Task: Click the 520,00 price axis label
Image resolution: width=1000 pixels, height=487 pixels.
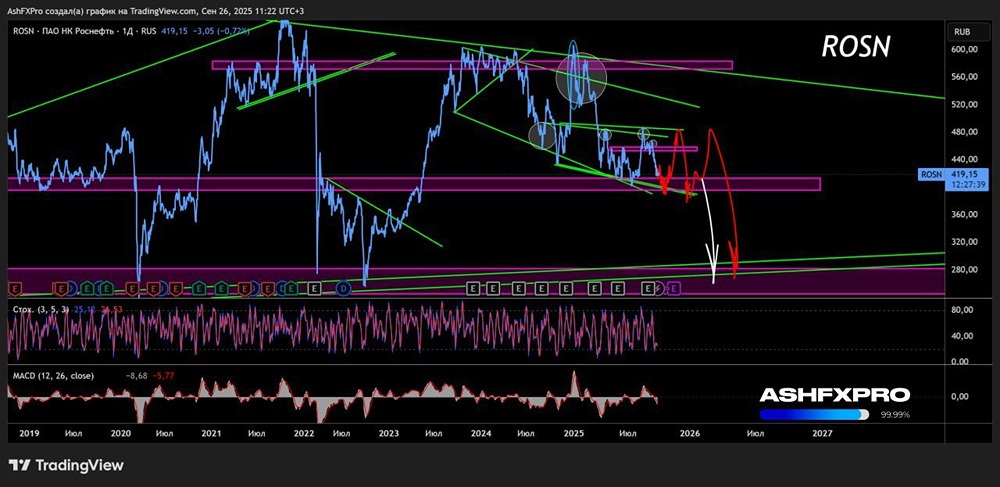Action: click(962, 105)
